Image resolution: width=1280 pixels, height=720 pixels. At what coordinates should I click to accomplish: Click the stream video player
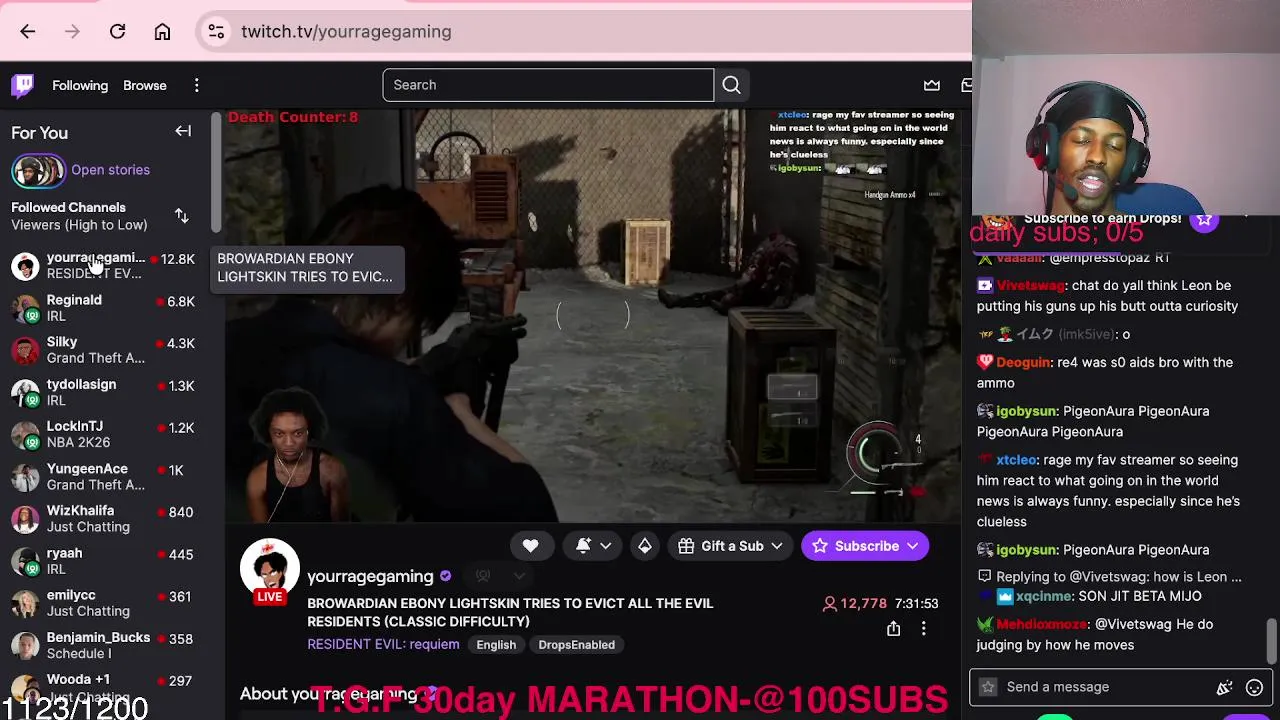(x=592, y=316)
